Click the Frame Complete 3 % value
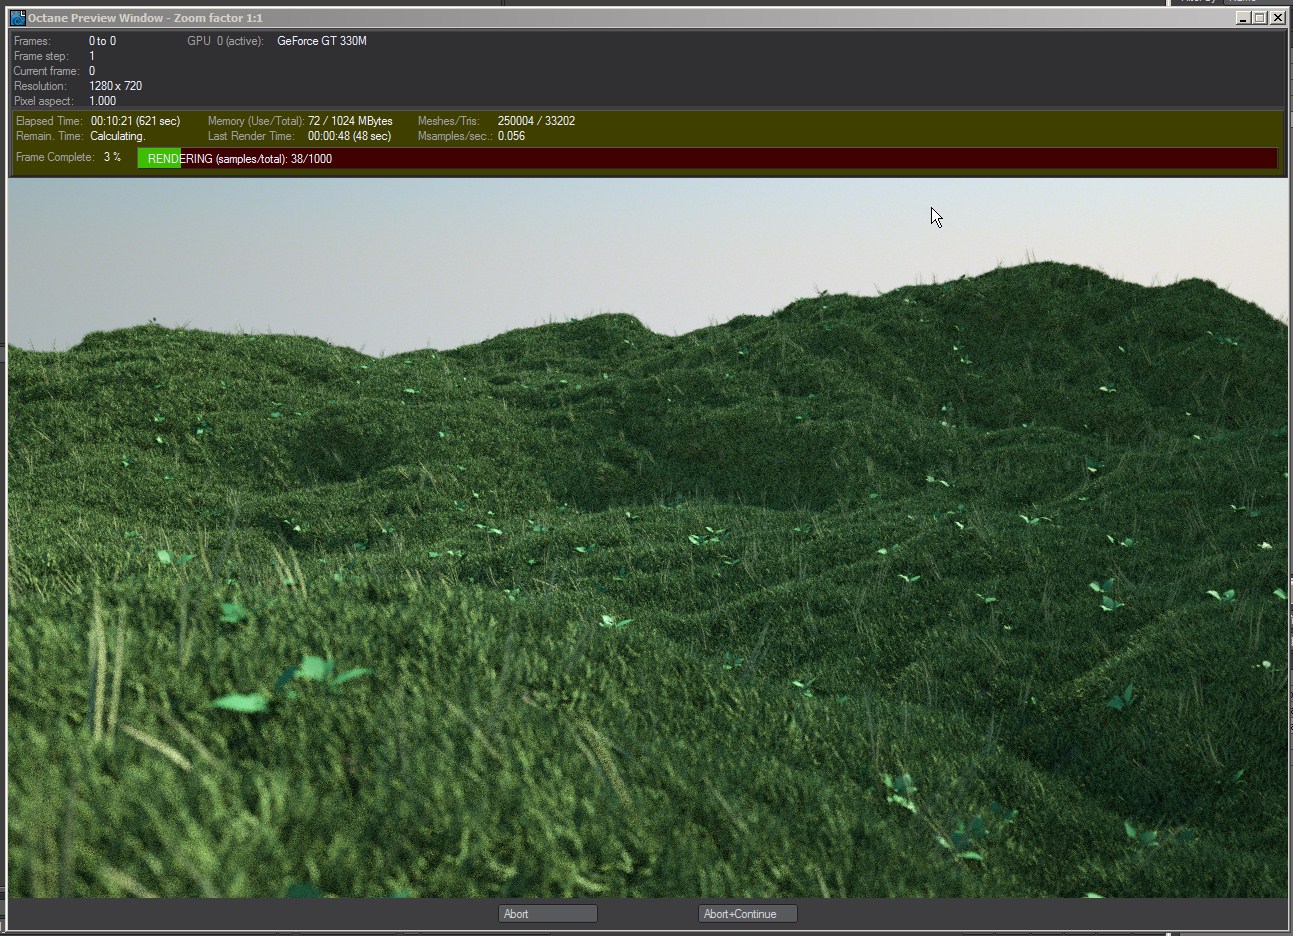 point(112,157)
